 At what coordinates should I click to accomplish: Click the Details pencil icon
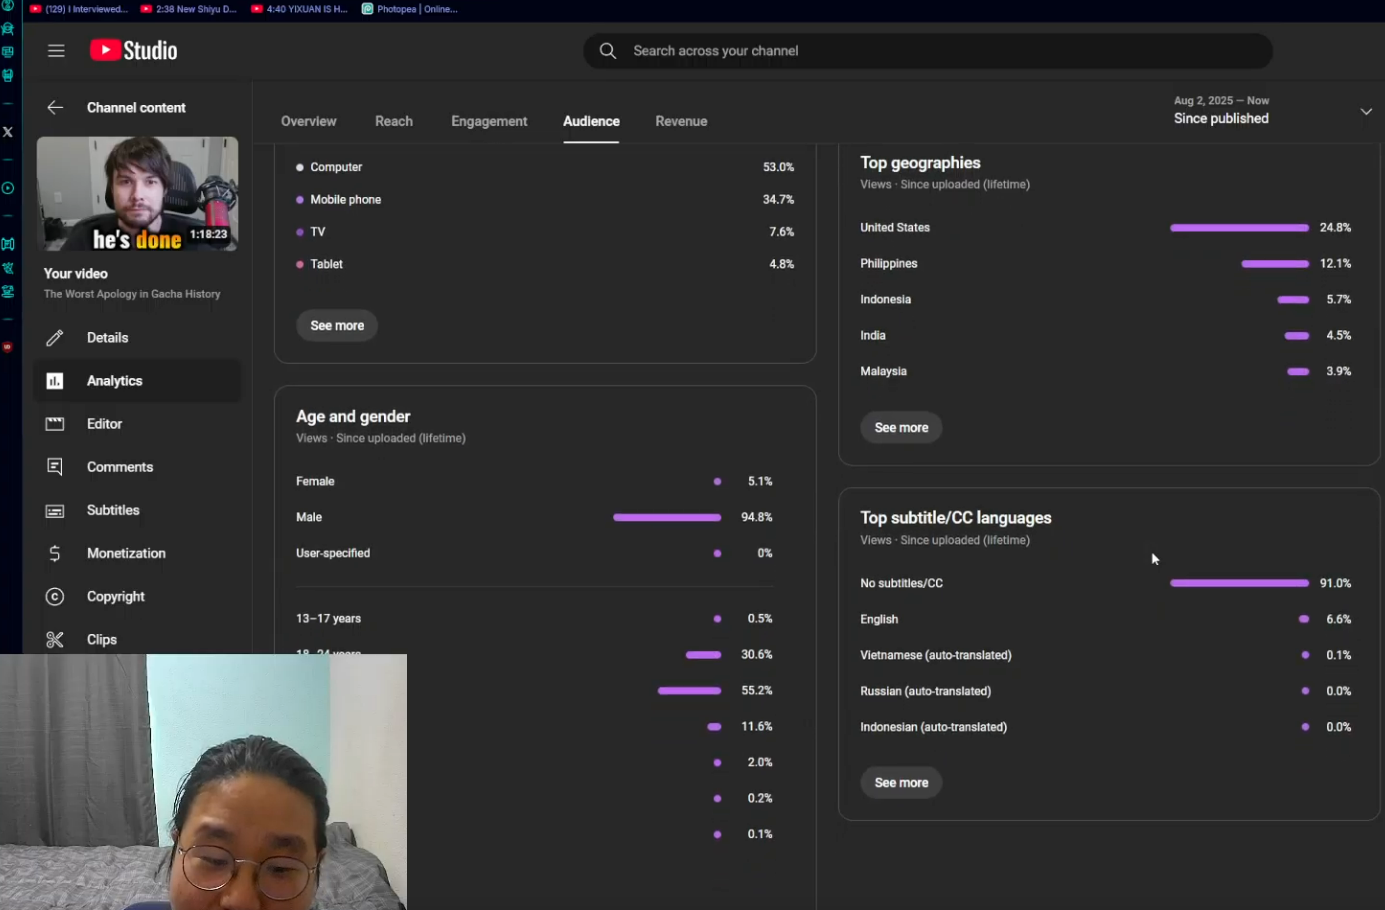pyautogui.click(x=55, y=338)
